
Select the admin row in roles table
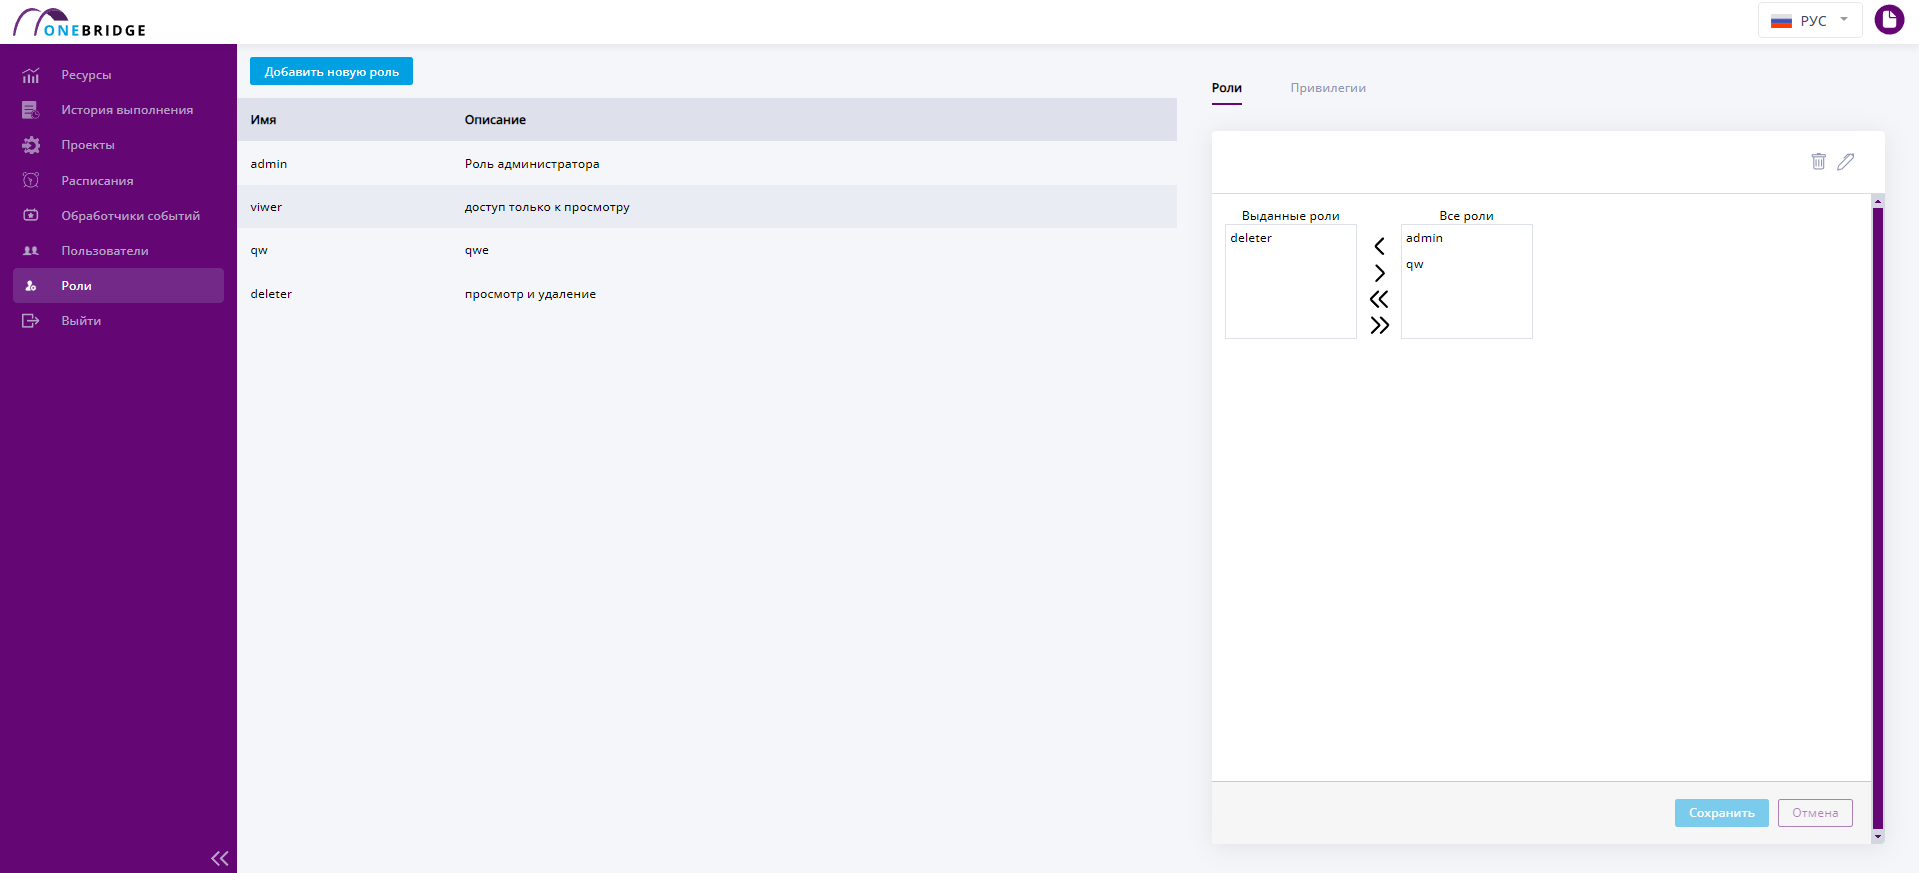(x=707, y=163)
